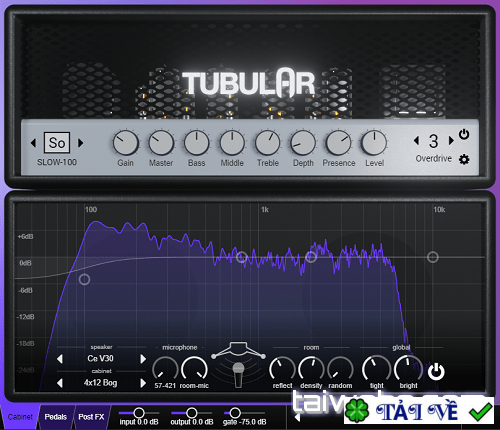Screen dimensions: 500x430
Task: Click the reflect knob
Action: (x=282, y=369)
